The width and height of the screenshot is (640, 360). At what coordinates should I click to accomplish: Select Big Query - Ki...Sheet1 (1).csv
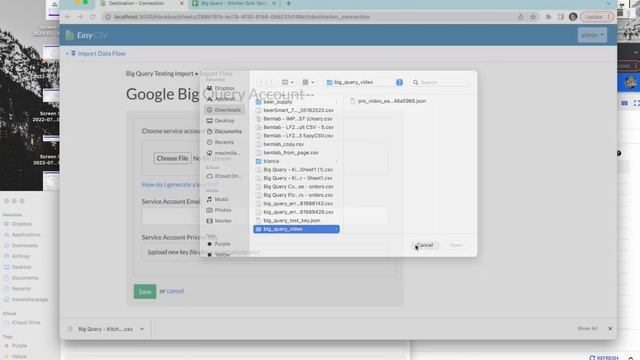tap(296, 169)
